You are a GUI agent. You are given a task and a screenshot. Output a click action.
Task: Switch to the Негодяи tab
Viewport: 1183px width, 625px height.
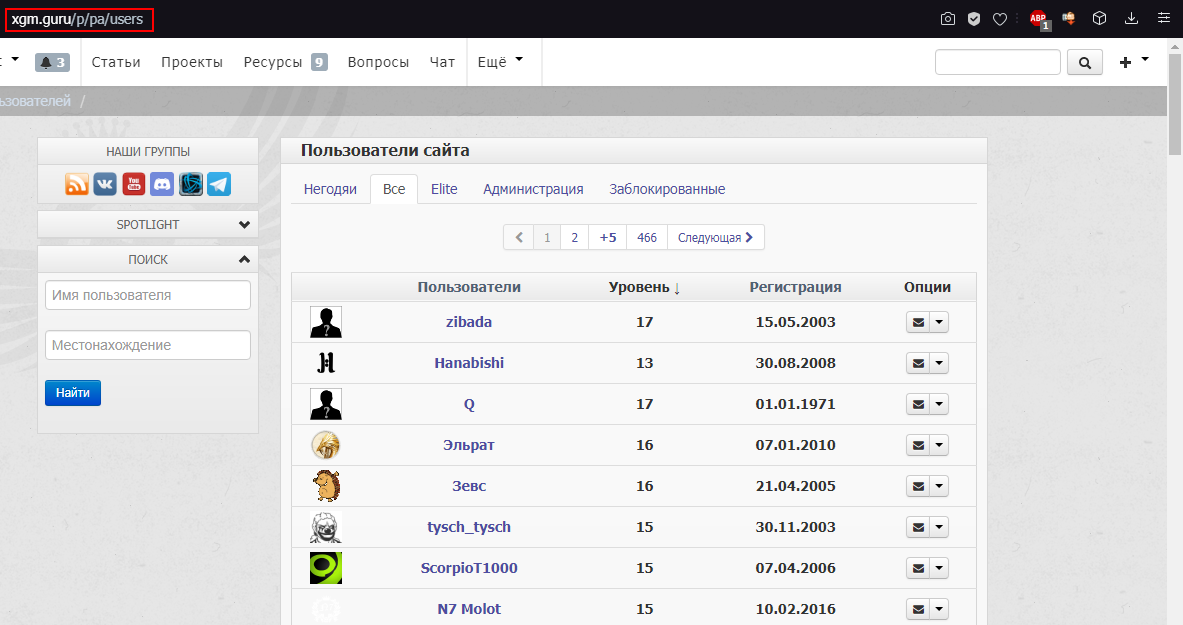pos(330,189)
